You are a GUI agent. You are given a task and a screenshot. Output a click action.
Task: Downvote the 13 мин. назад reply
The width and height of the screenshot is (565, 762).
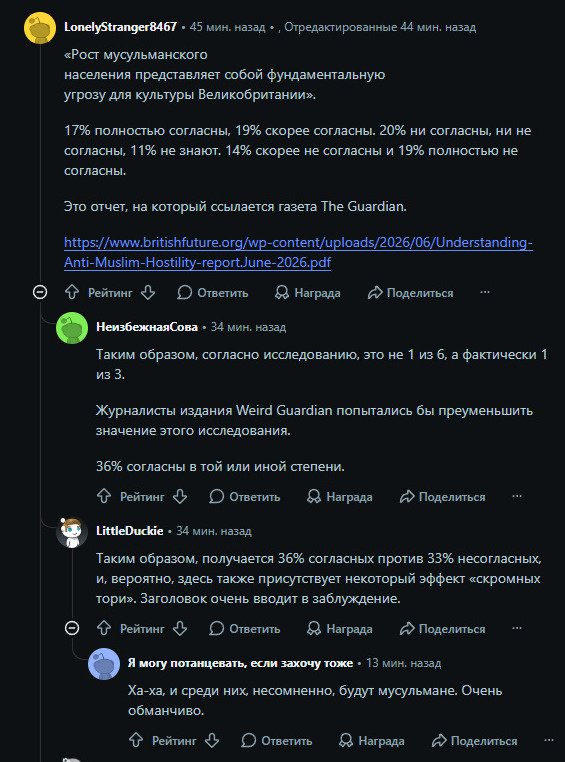click(212, 741)
